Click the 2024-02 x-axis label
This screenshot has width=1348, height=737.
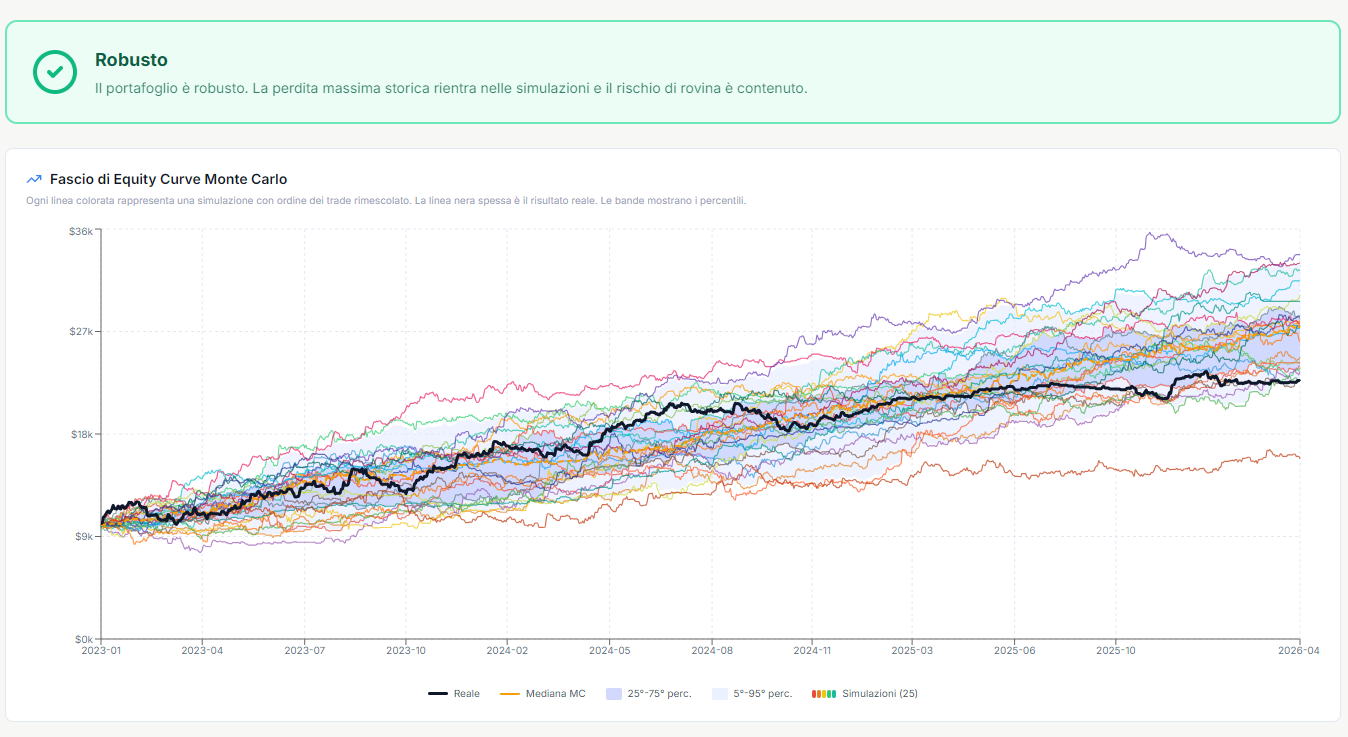(x=507, y=650)
